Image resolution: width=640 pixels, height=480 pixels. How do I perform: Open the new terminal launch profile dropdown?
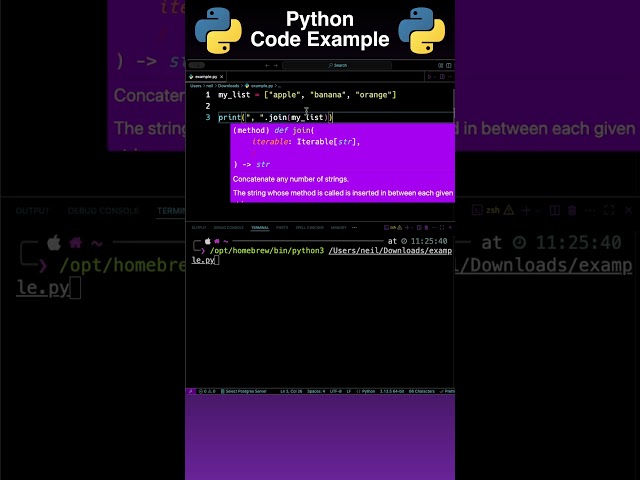click(412, 227)
